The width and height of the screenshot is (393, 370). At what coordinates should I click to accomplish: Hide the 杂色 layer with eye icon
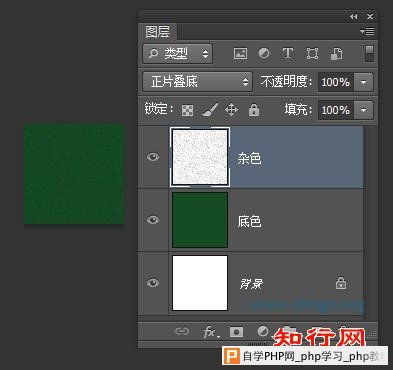click(x=153, y=157)
